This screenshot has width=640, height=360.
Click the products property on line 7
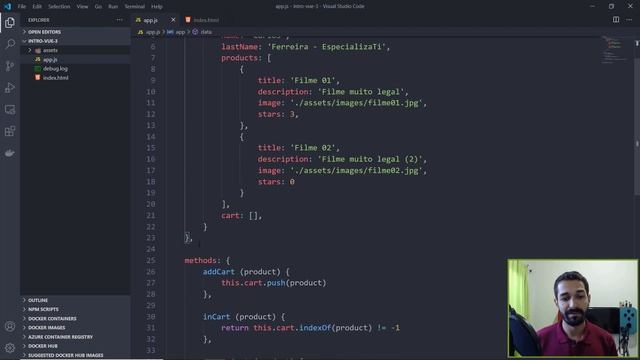click(x=239, y=58)
